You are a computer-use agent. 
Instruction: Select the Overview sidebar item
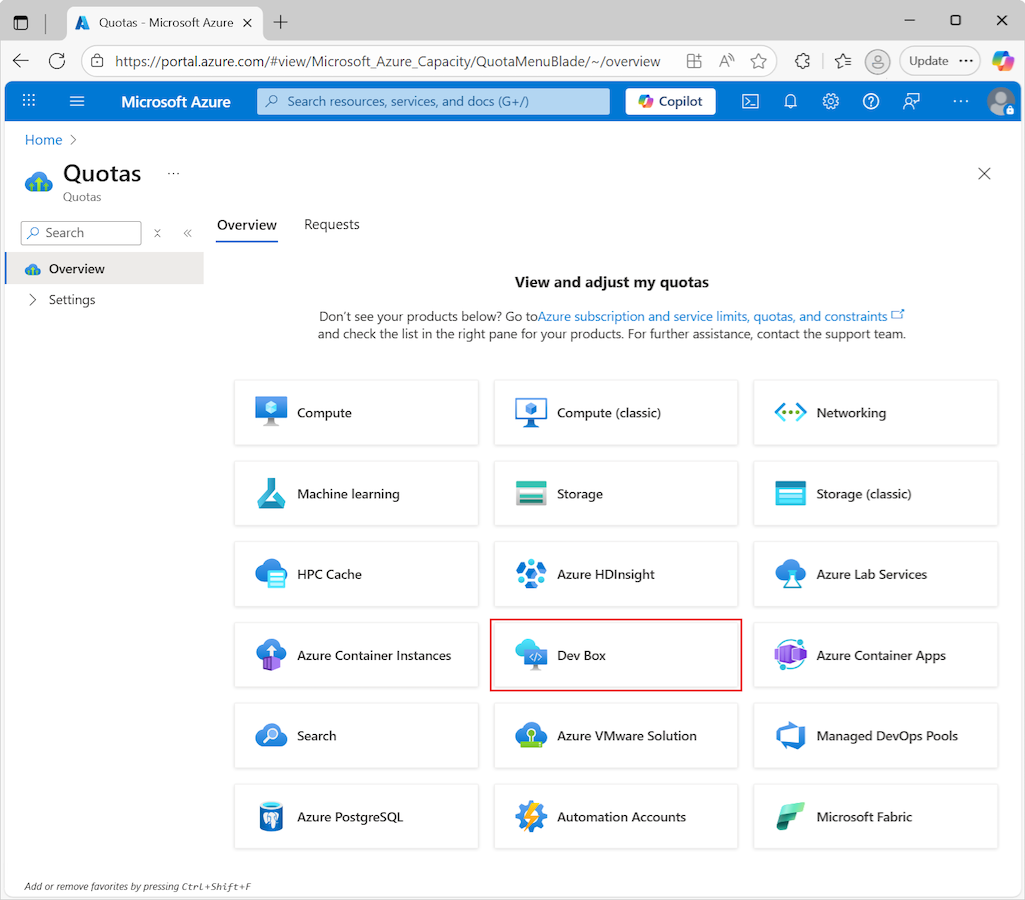click(x=76, y=269)
